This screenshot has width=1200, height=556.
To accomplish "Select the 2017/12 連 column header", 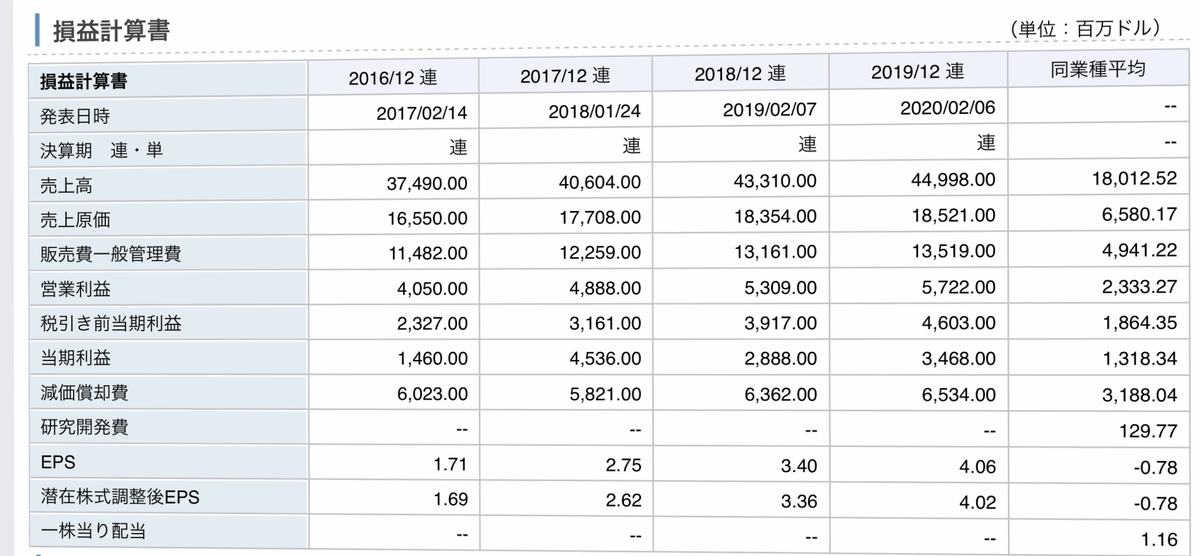I will 565,75.
